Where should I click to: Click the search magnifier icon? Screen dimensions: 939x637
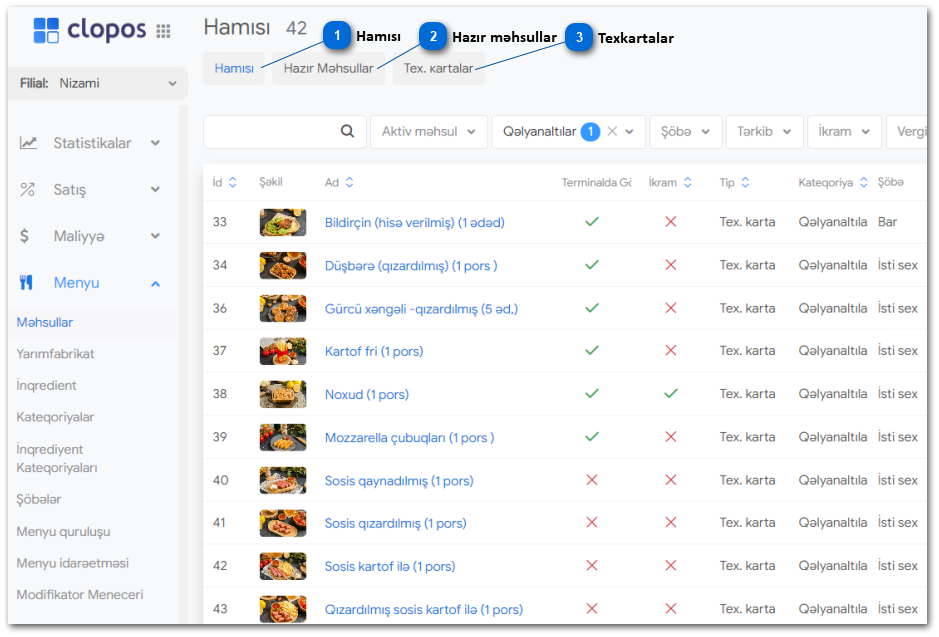point(347,131)
